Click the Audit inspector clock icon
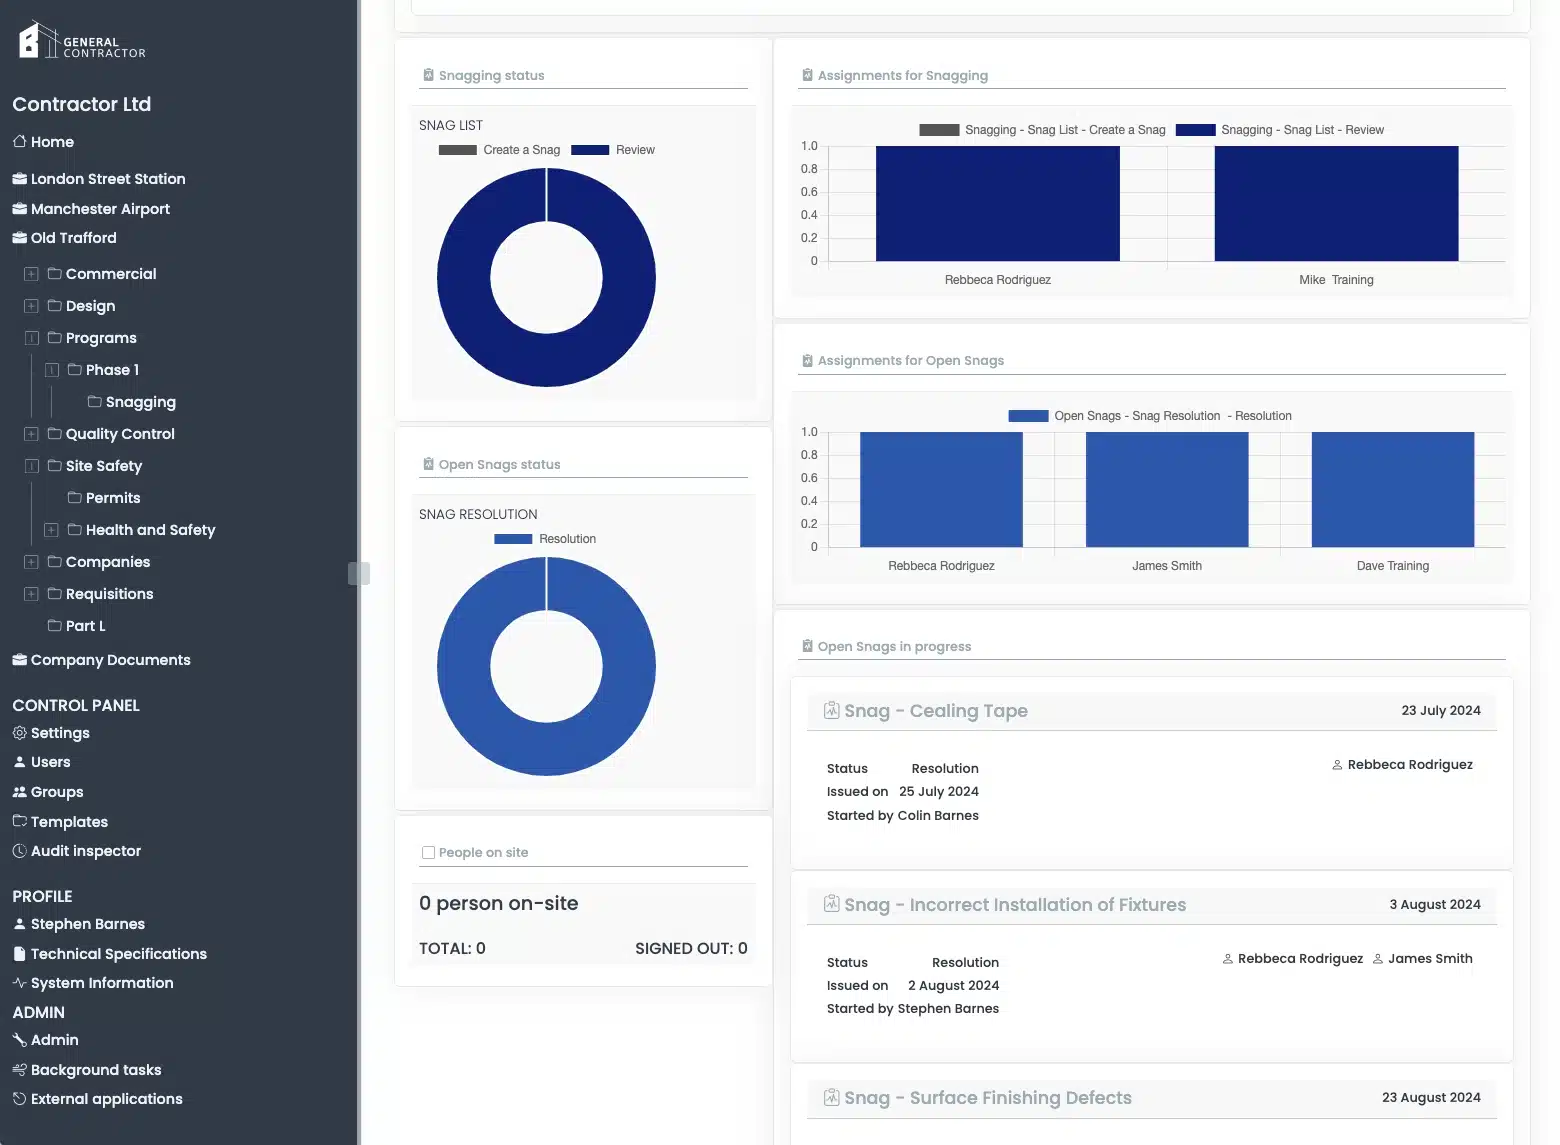This screenshot has width=1560, height=1145. point(19,851)
